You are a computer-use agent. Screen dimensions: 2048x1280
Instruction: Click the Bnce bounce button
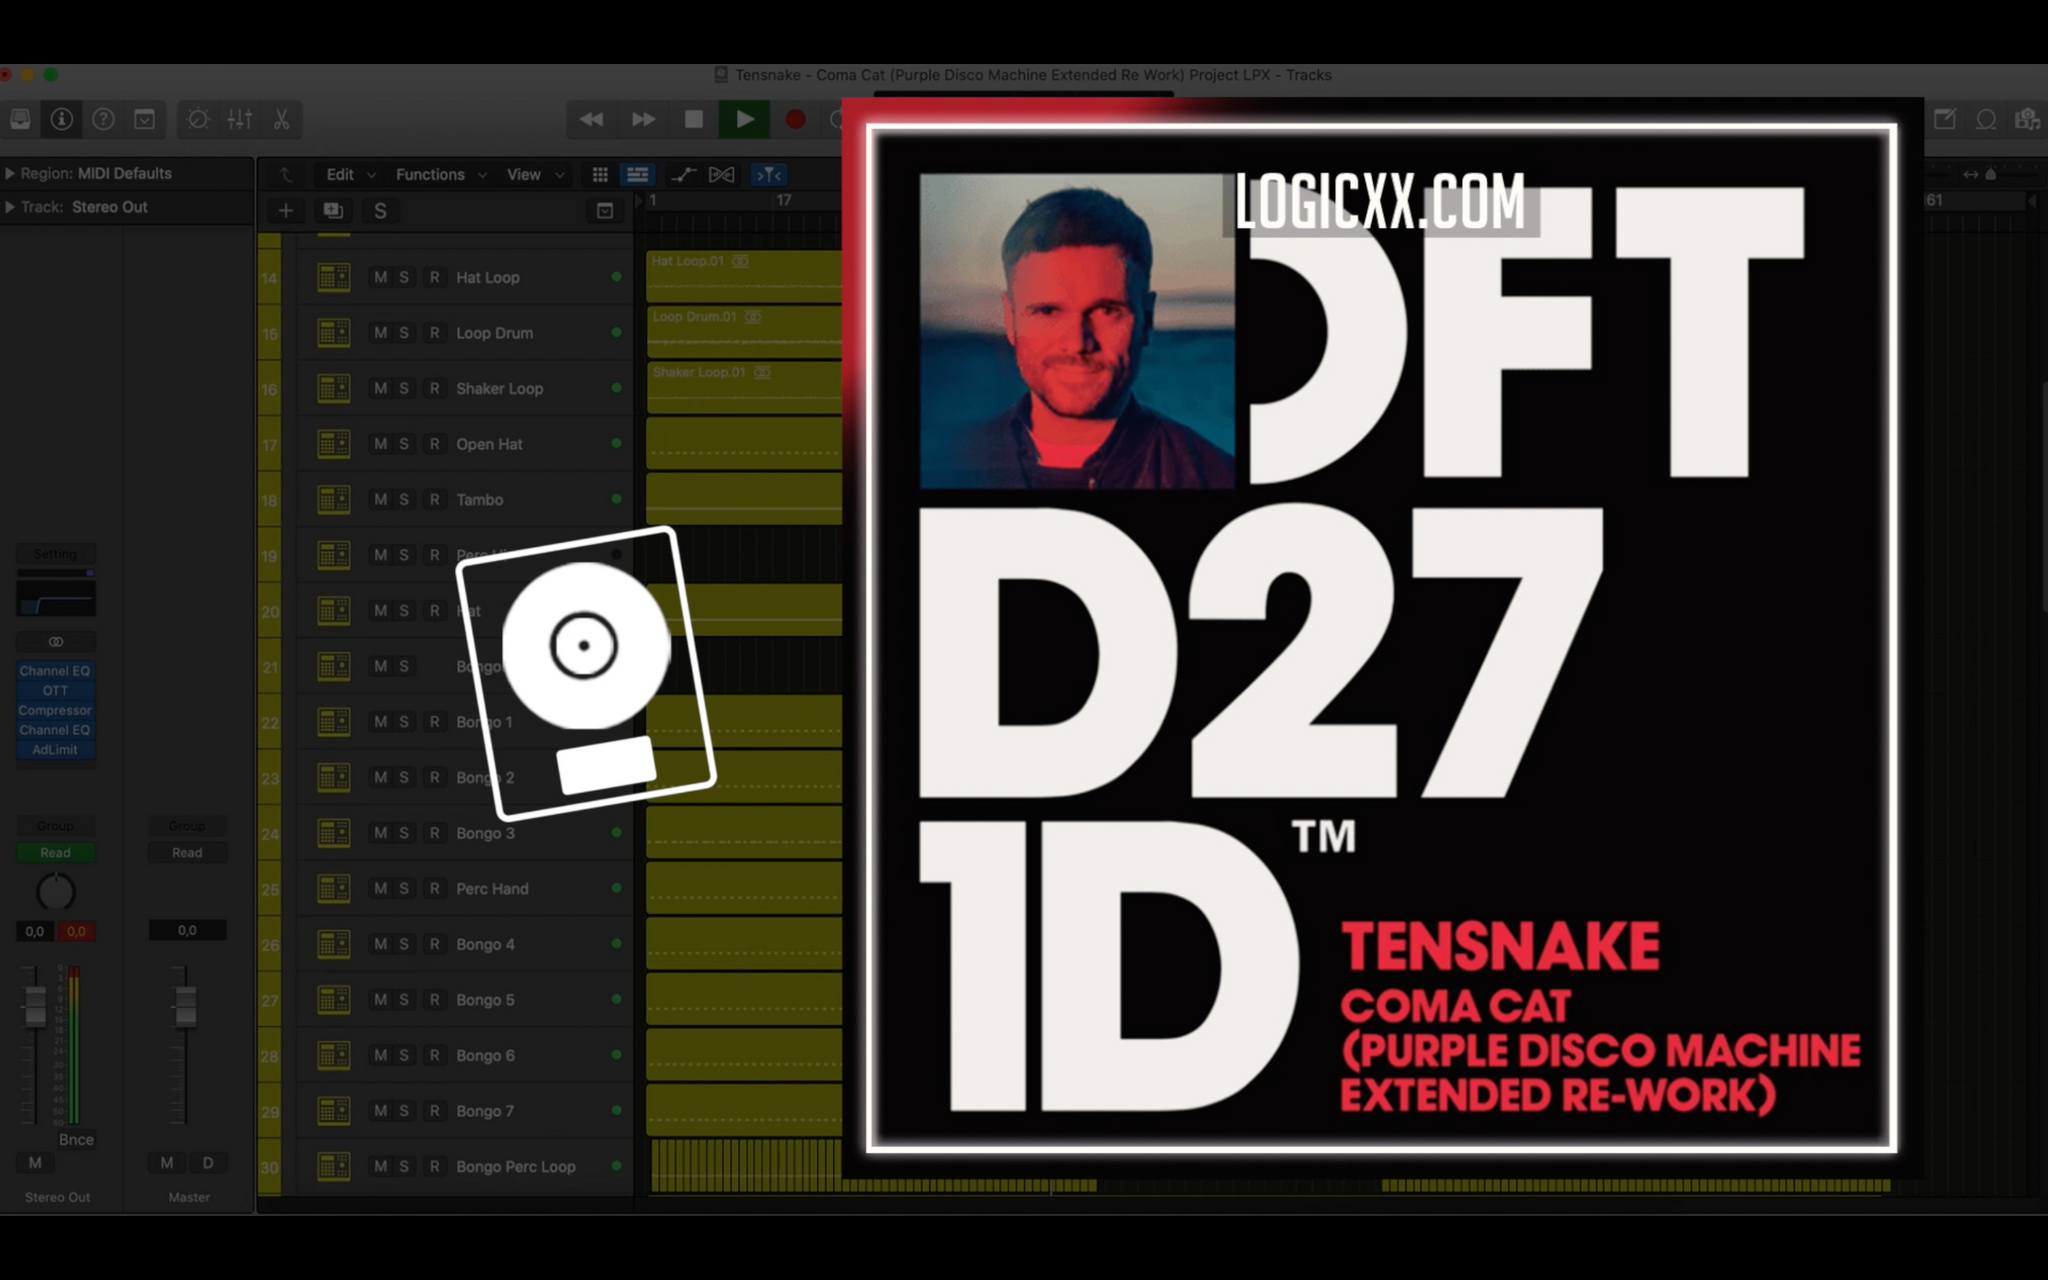coord(76,1139)
